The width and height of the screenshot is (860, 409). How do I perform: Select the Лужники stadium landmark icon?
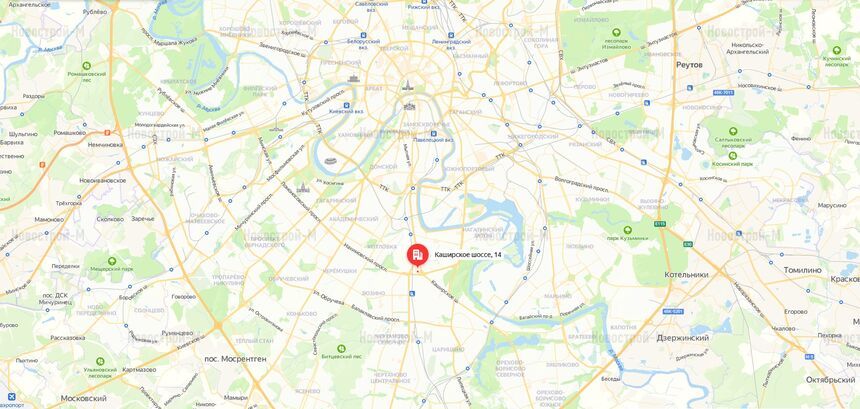point(330,161)
